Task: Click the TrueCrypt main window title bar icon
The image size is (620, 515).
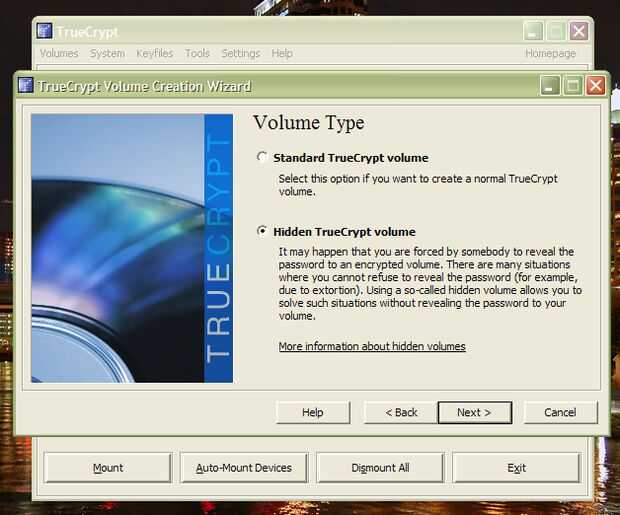Action: 44,31
